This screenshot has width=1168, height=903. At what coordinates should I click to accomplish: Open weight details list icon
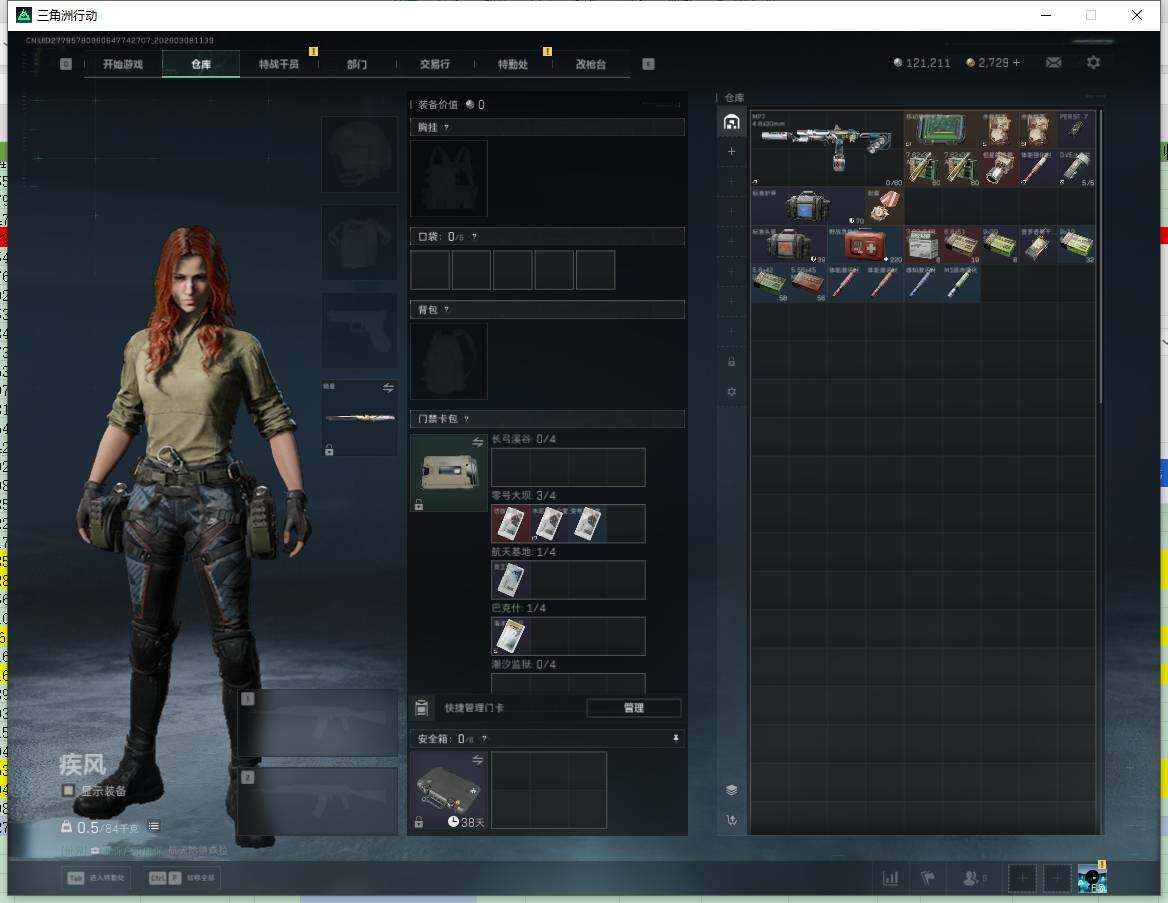click(153, 826)
